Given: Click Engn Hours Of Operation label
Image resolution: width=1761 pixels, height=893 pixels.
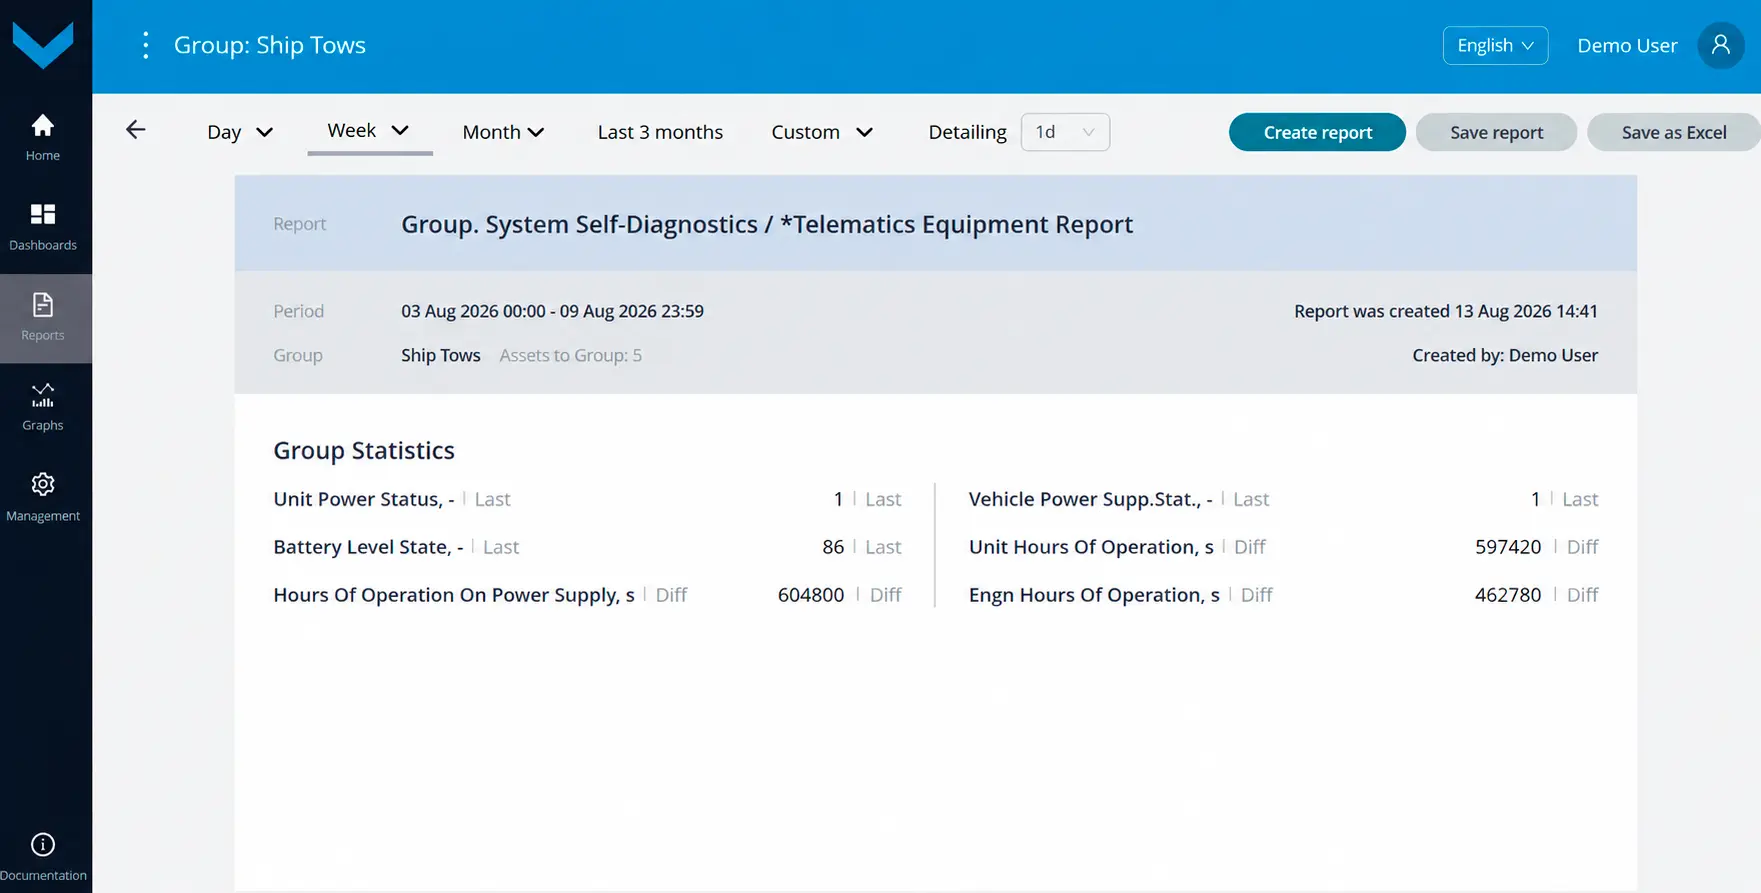Looking at the screenshot, I should click(x=1094, y=595).
